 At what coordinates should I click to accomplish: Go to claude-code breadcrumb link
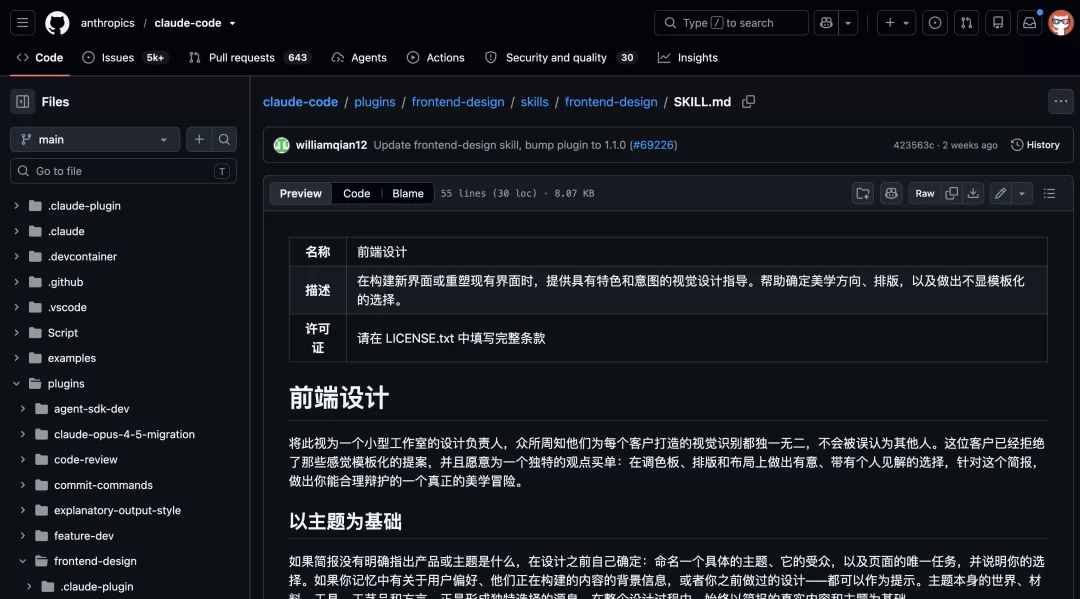click(x=300, y=102)
